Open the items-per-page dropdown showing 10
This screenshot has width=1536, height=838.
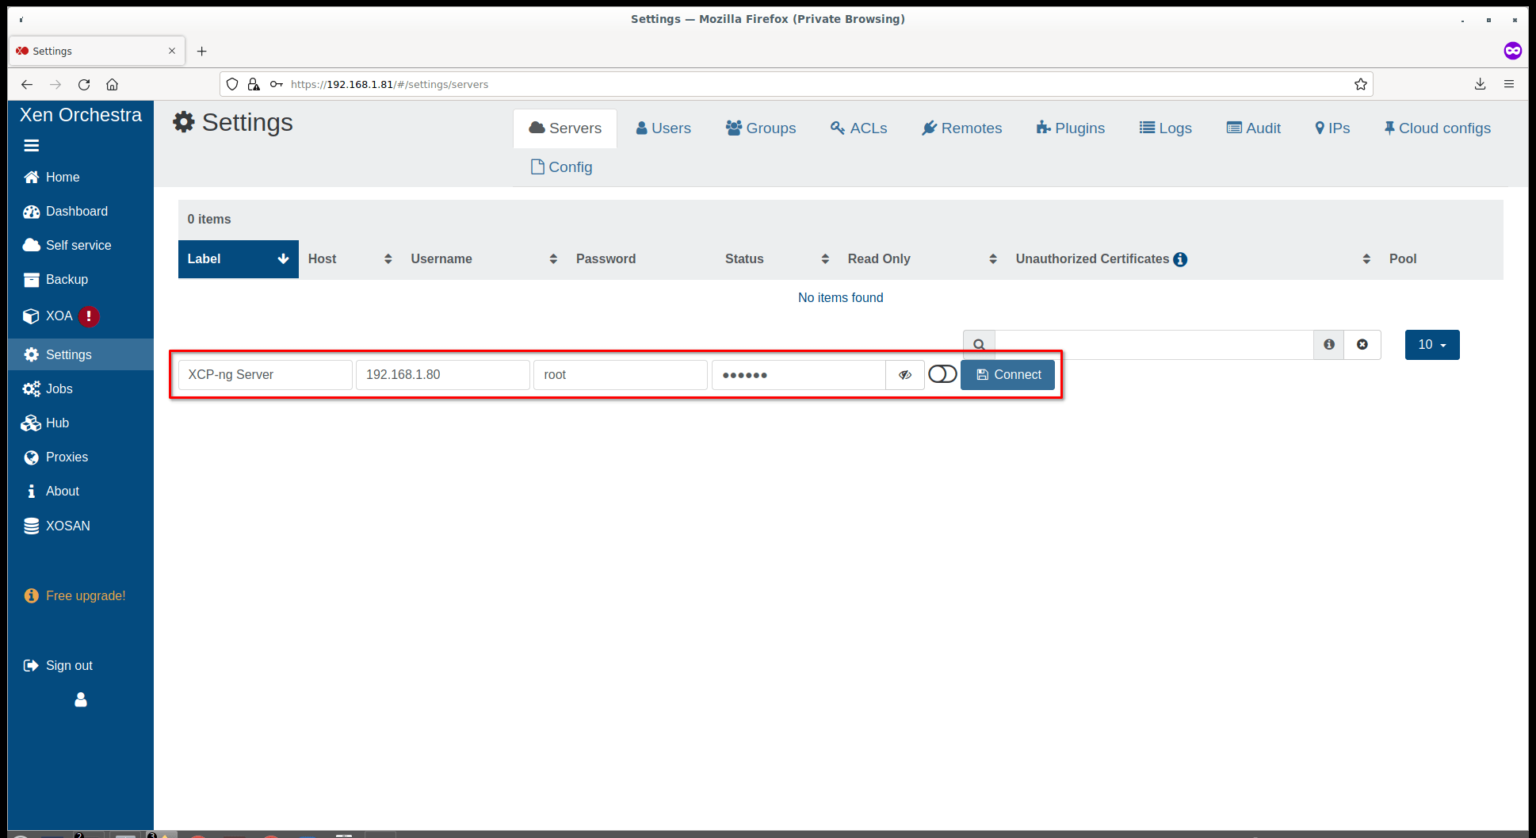click(1431, 343)
